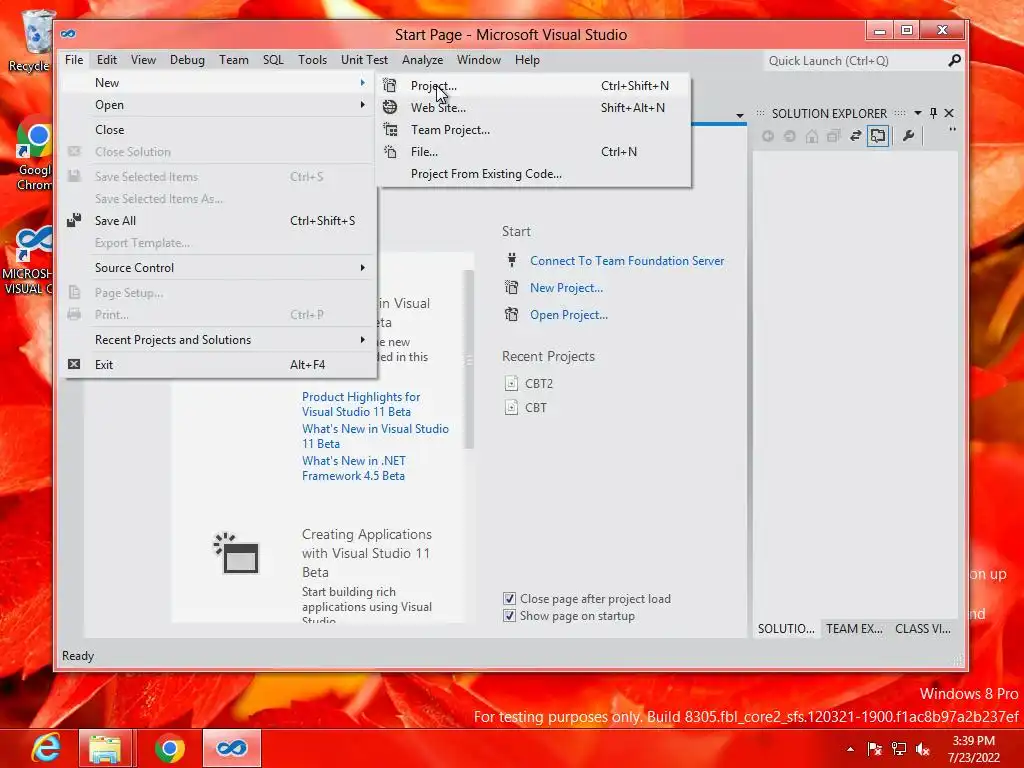The height and width of the screenshot is (768, 1024).
Task: Toggle the Solution Explorer auto-hide pin
Action: [x=933, y=113]
